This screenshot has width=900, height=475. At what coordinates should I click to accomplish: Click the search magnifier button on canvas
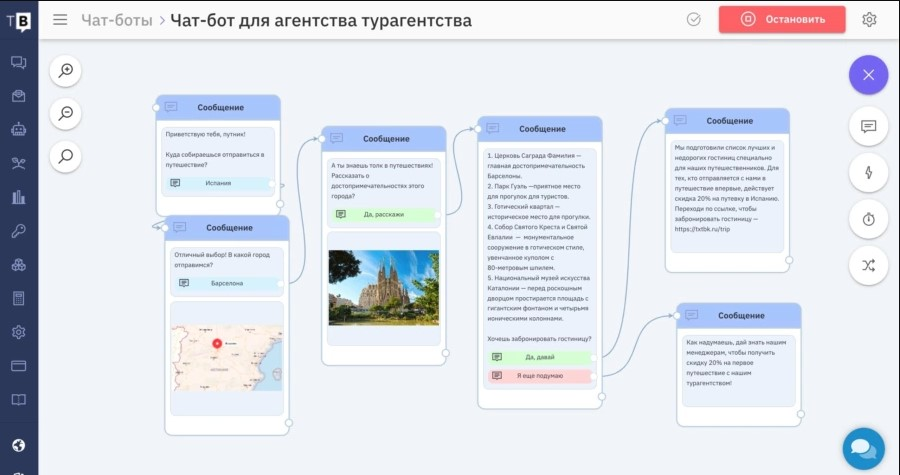(66, 156)
